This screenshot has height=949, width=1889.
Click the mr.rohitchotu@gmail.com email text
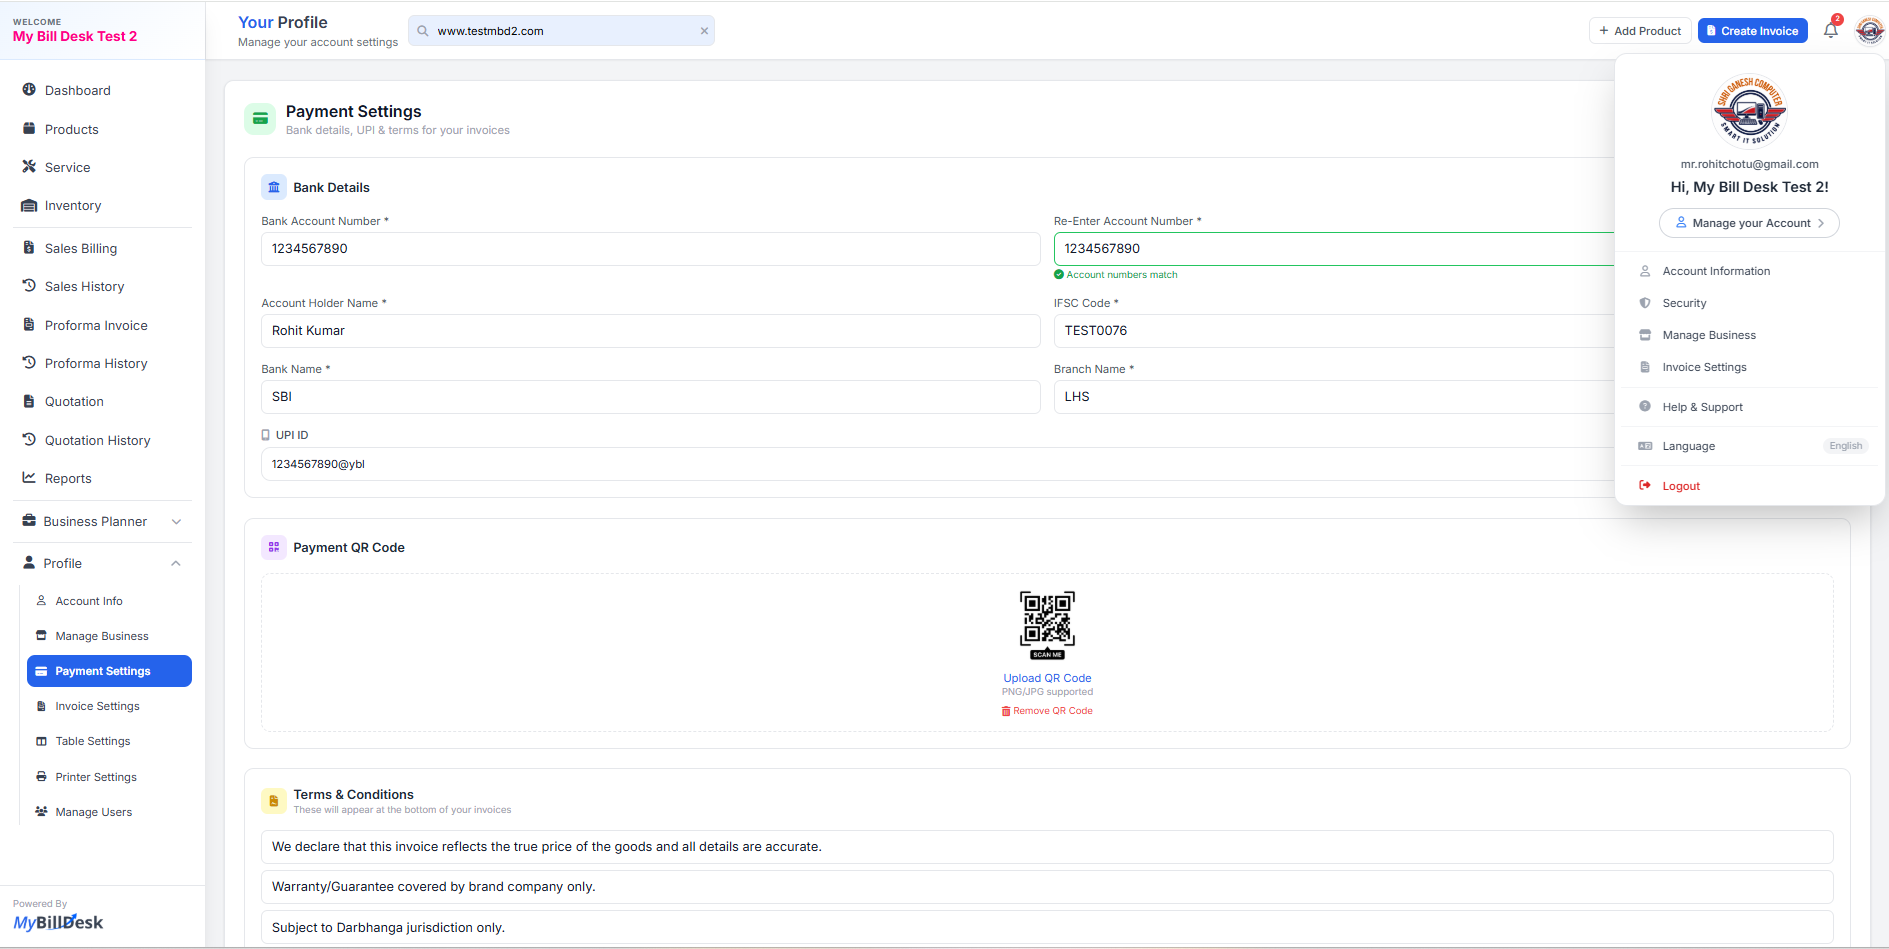click(x=1749, y=164)
